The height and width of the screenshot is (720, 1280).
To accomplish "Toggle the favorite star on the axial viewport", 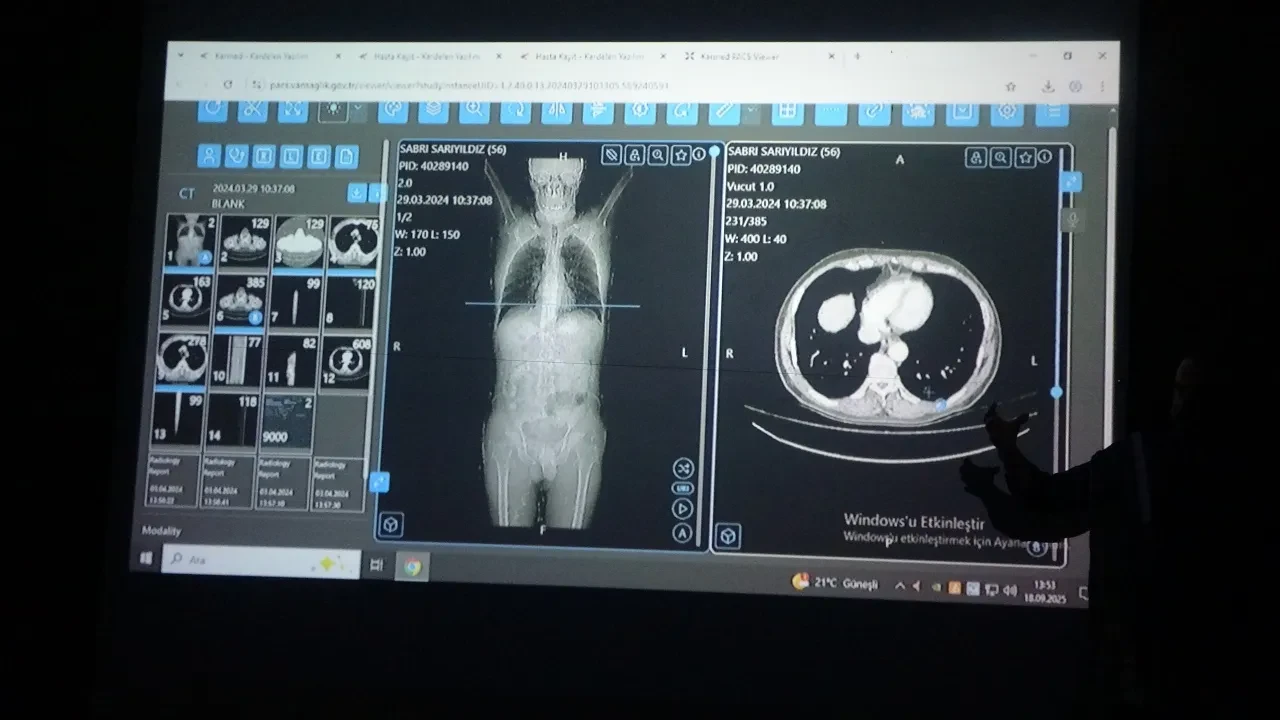I will 1023,157.
